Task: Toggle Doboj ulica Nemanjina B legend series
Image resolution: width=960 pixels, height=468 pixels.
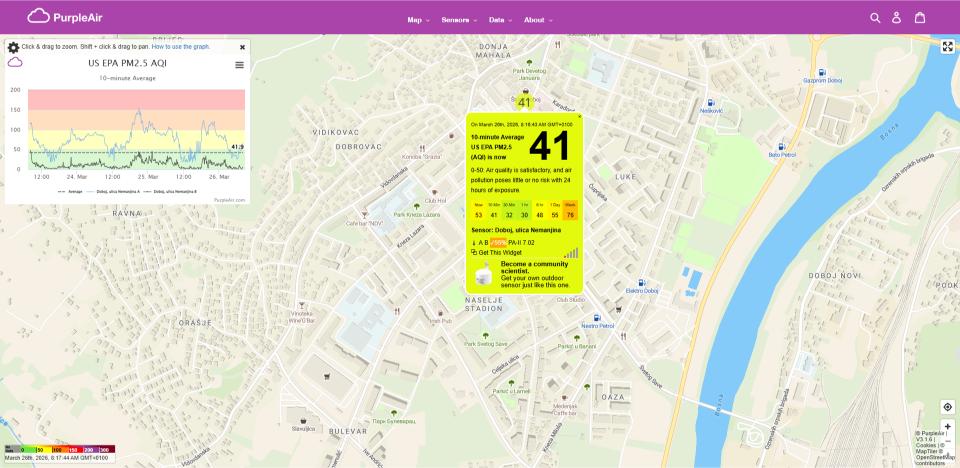Action: click(x=171, y=192)
